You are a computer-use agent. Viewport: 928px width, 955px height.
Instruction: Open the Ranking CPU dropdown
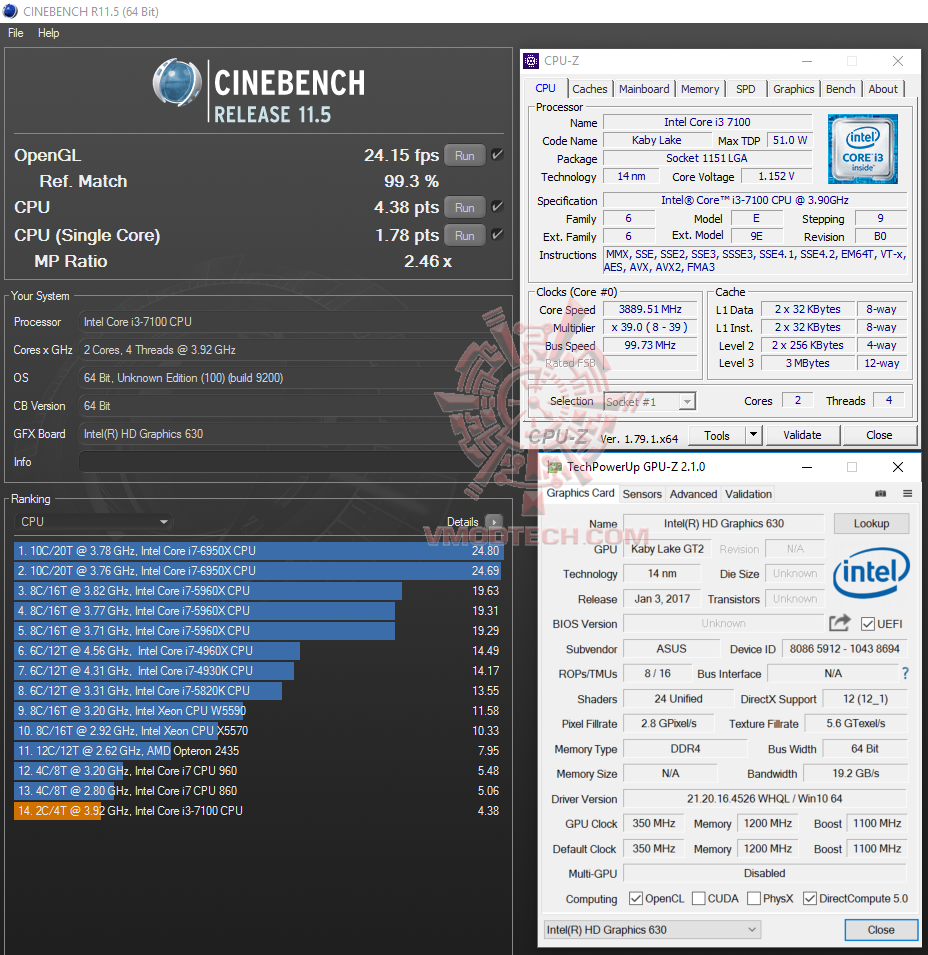pyautogui.click(x=93, y=522)
